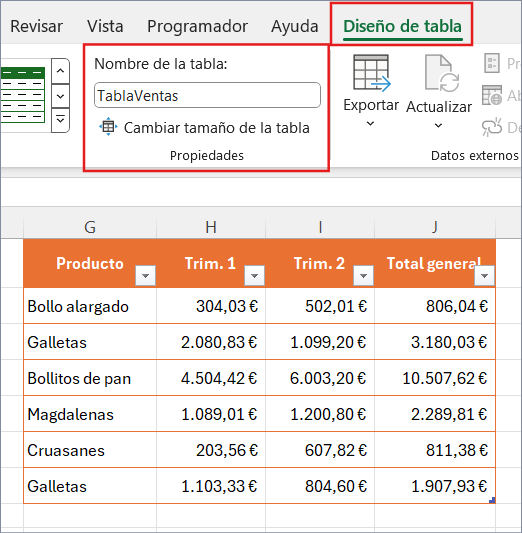
Task: Expand the table styles gallery
Action: coord(60,120)
